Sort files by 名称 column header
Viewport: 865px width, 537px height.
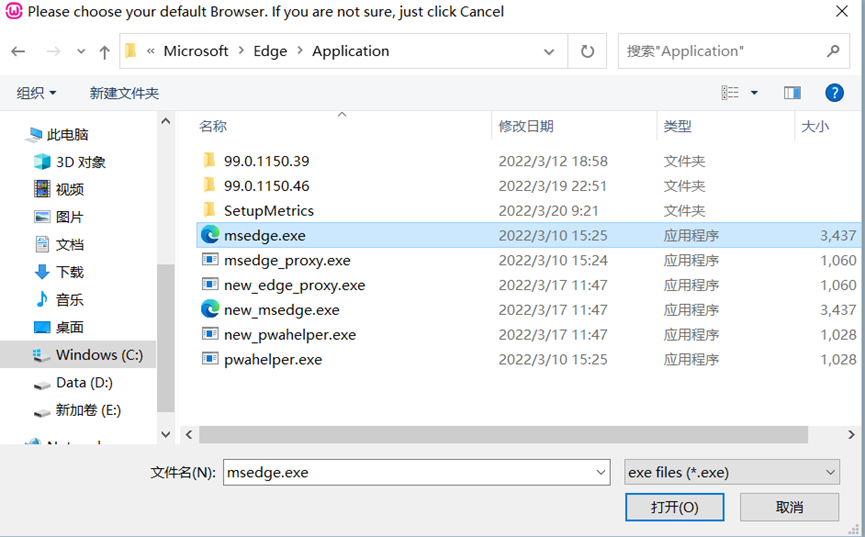pyautogui.click(x=213, y=126)
